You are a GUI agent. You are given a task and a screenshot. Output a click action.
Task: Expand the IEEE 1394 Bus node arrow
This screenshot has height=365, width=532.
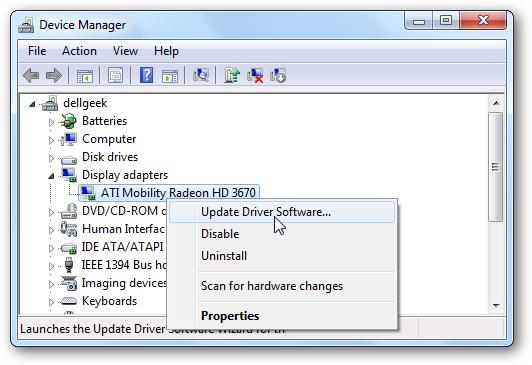[51, 266]
